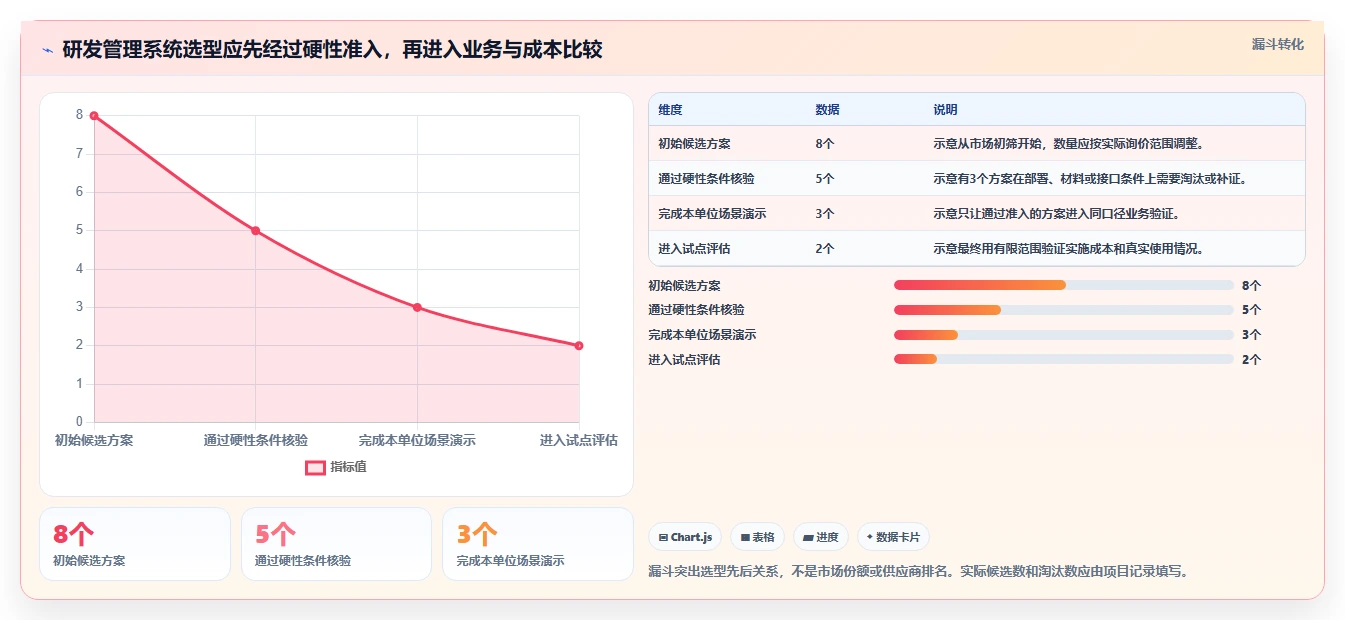Click x-axis label 完成本单位场景演示
The image size is (1345, 620).
[x=417, y=440]
